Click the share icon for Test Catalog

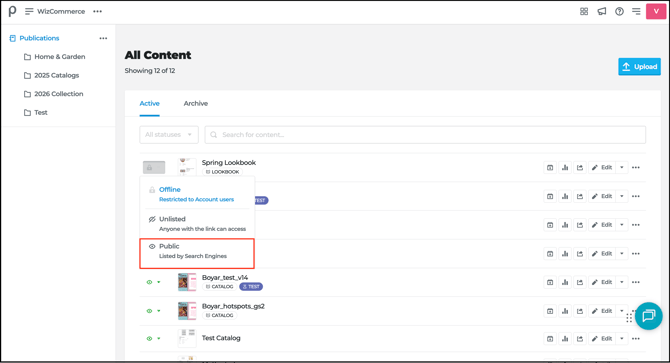pyautogui.click(x=580, y=339)
